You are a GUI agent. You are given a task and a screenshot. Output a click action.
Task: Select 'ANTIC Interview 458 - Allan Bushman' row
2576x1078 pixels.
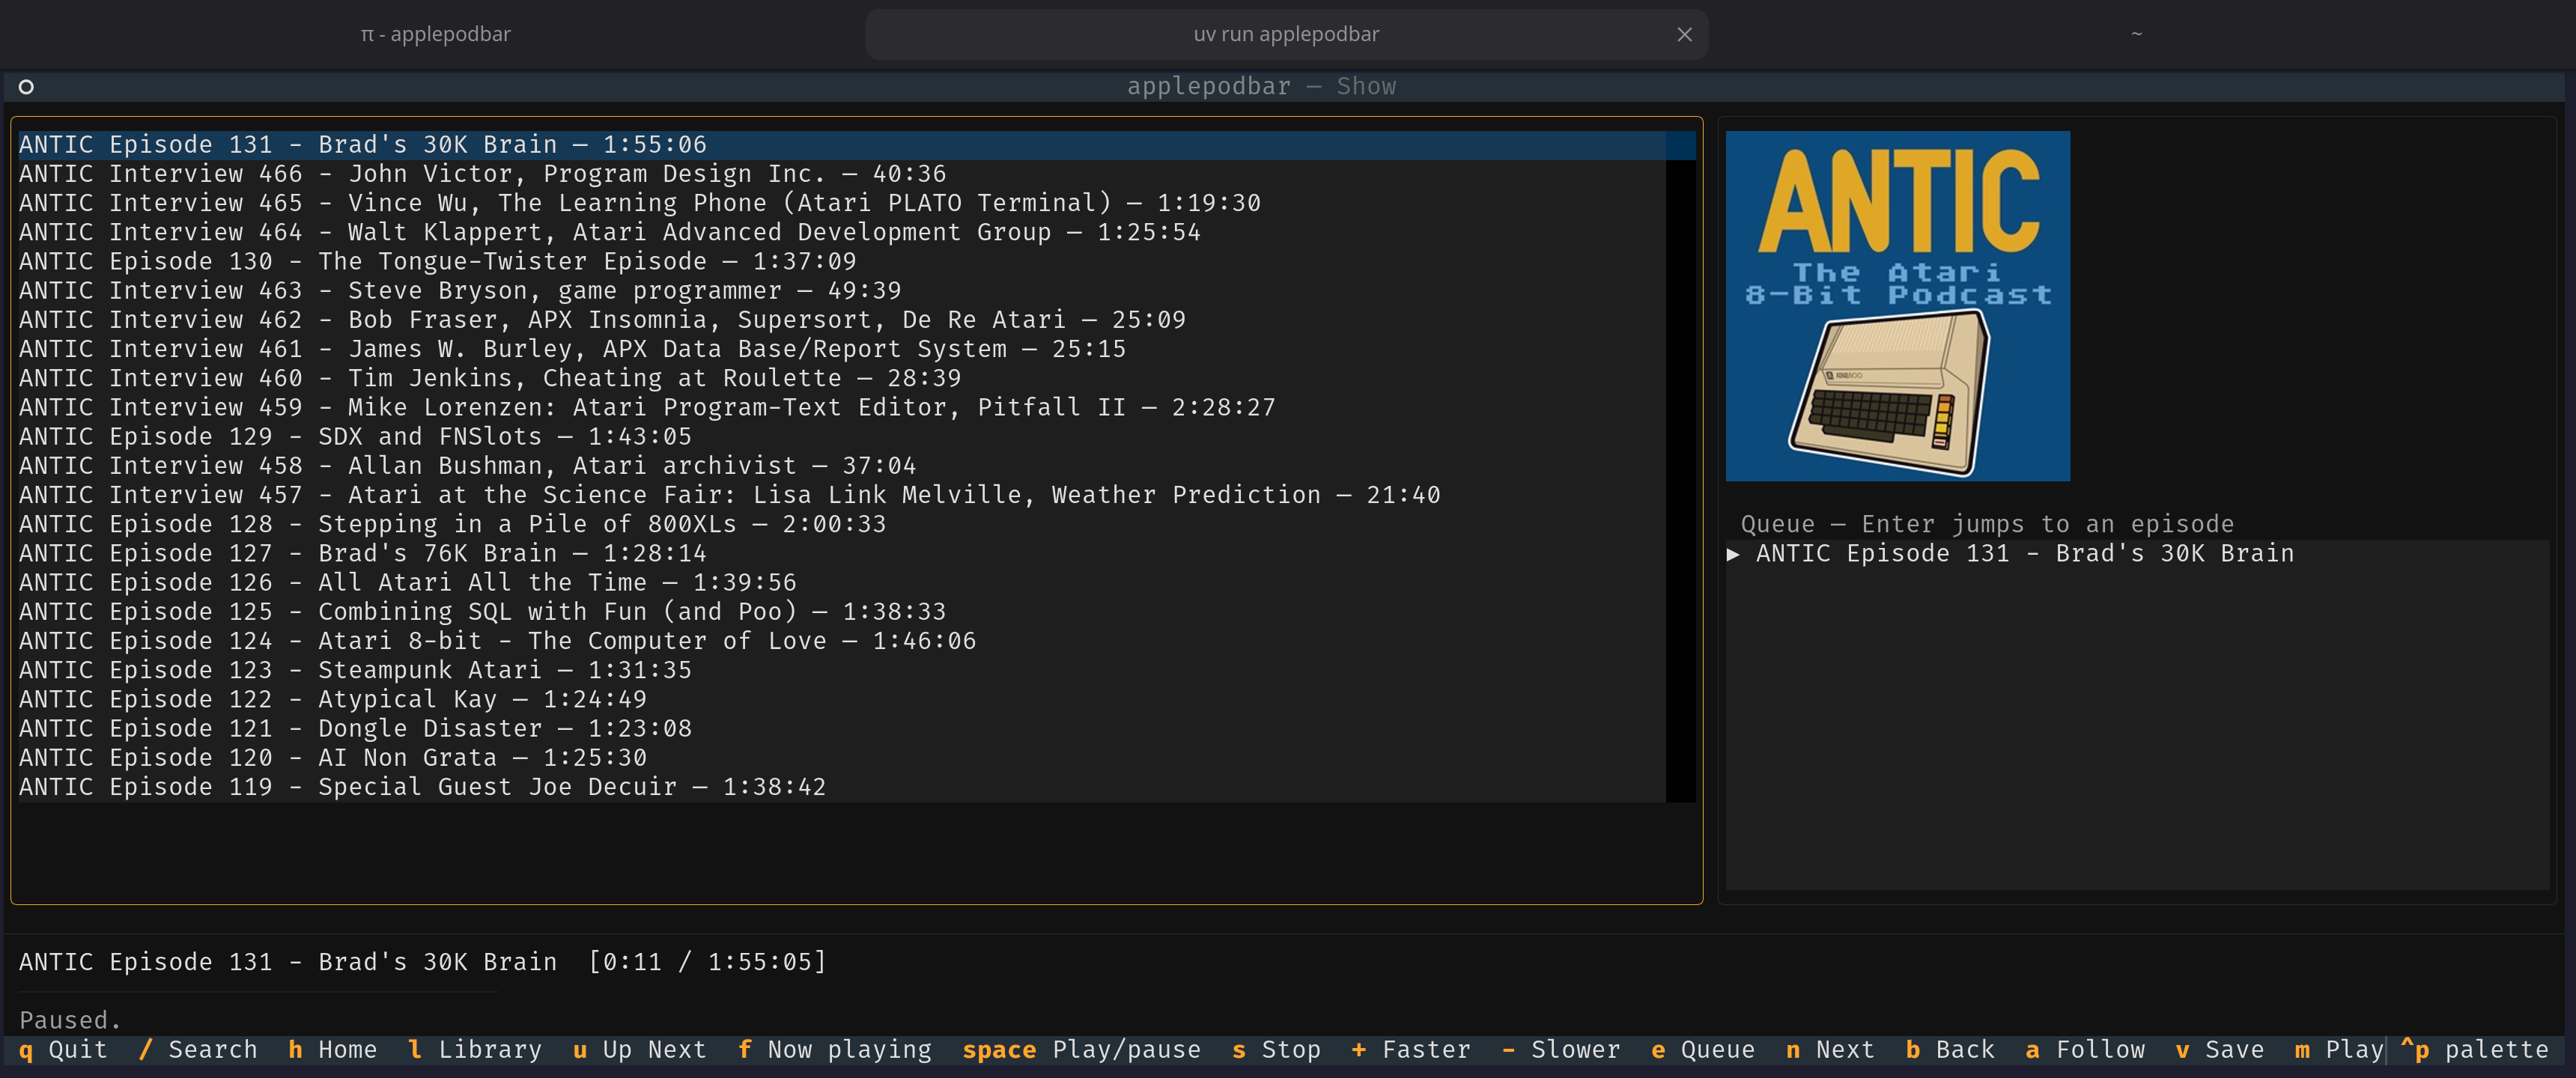[x=842, y=466]
